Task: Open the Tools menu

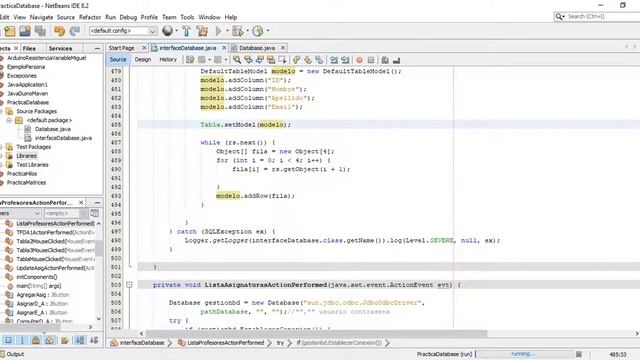Action: [x=187, y=17]
